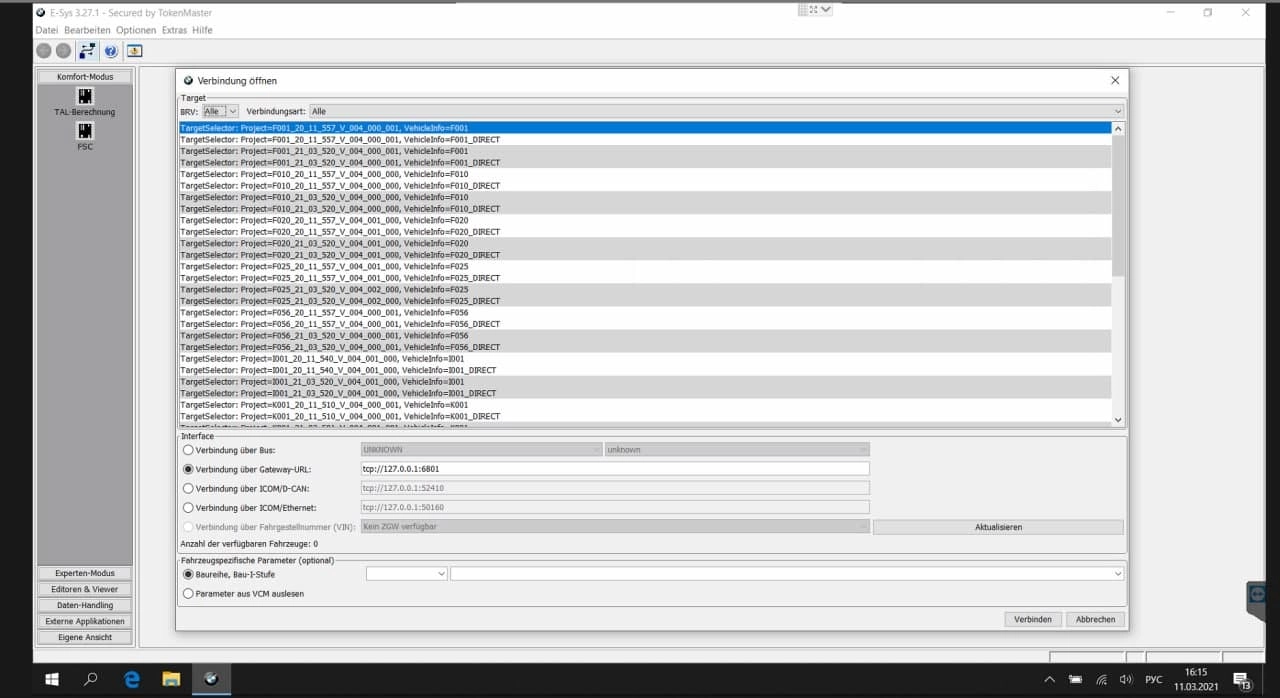Click the connect/disconnect toolbar icon with arrows
Image resolution: width=1280 pixels, height=698 pixels.
(87, 50)
